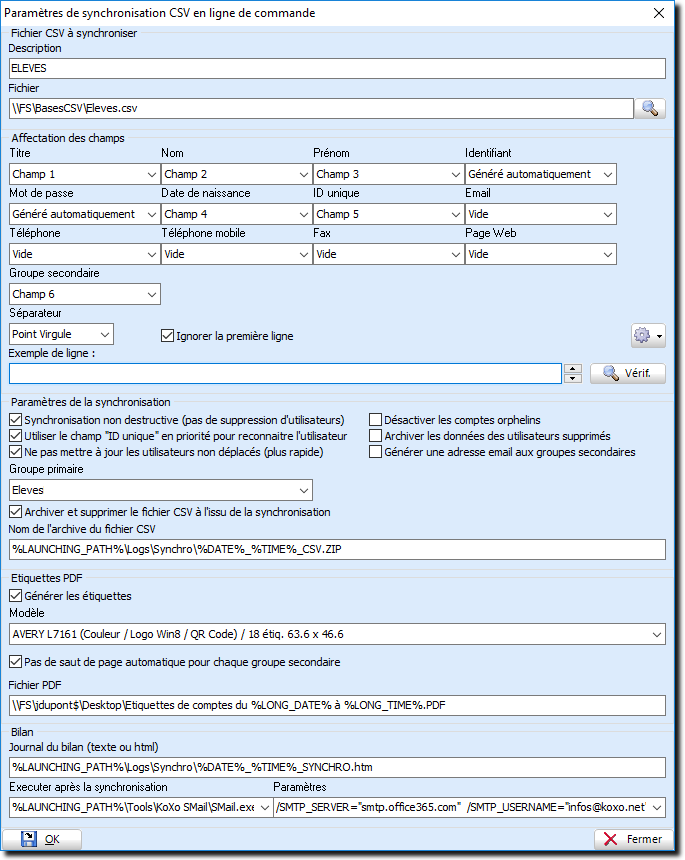The image size is (685, 860).
Task: Open the Date de naissance dropdown
Action: 237,214
